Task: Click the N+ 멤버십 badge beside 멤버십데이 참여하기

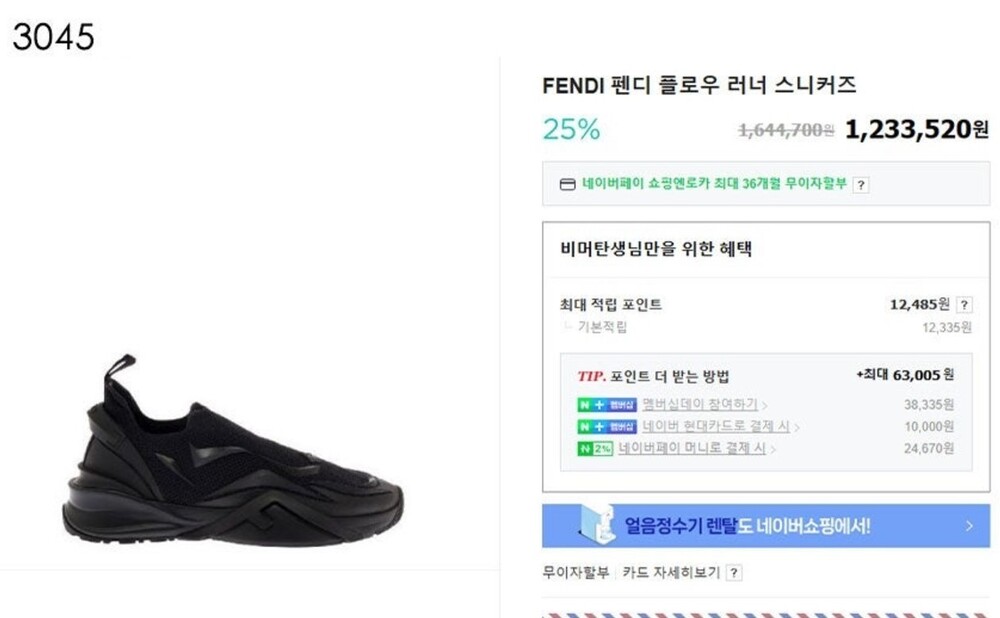Action: click(607, 405)
